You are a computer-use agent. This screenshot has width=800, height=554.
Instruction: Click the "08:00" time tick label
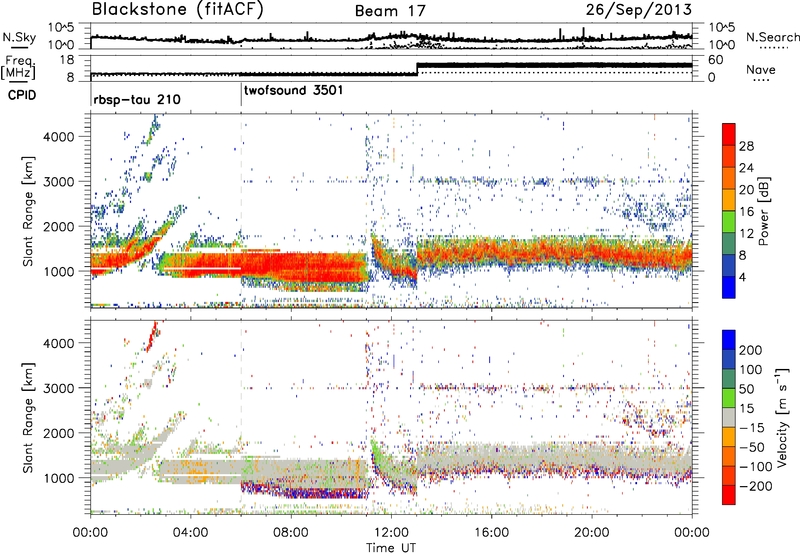[x=290, y=533]
